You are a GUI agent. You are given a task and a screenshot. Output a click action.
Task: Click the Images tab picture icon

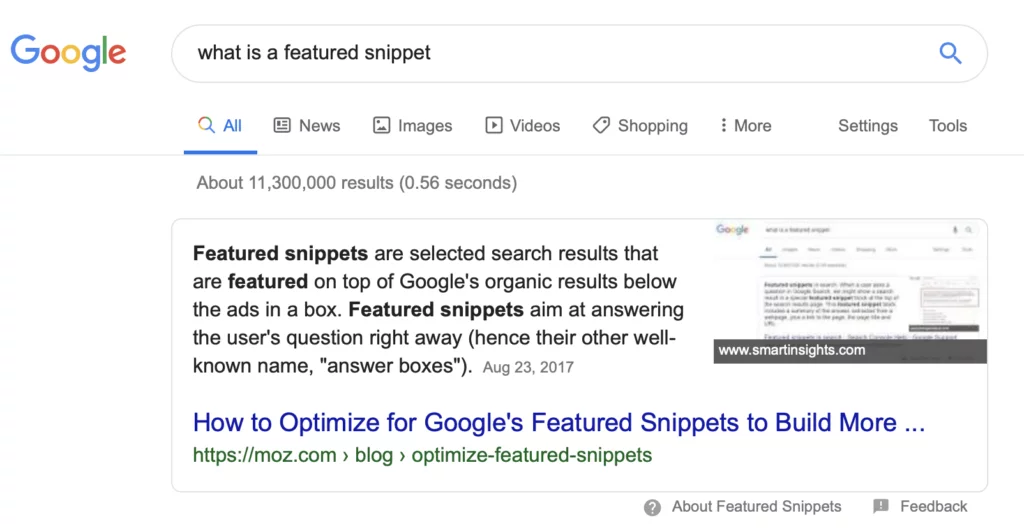(381, 126)
